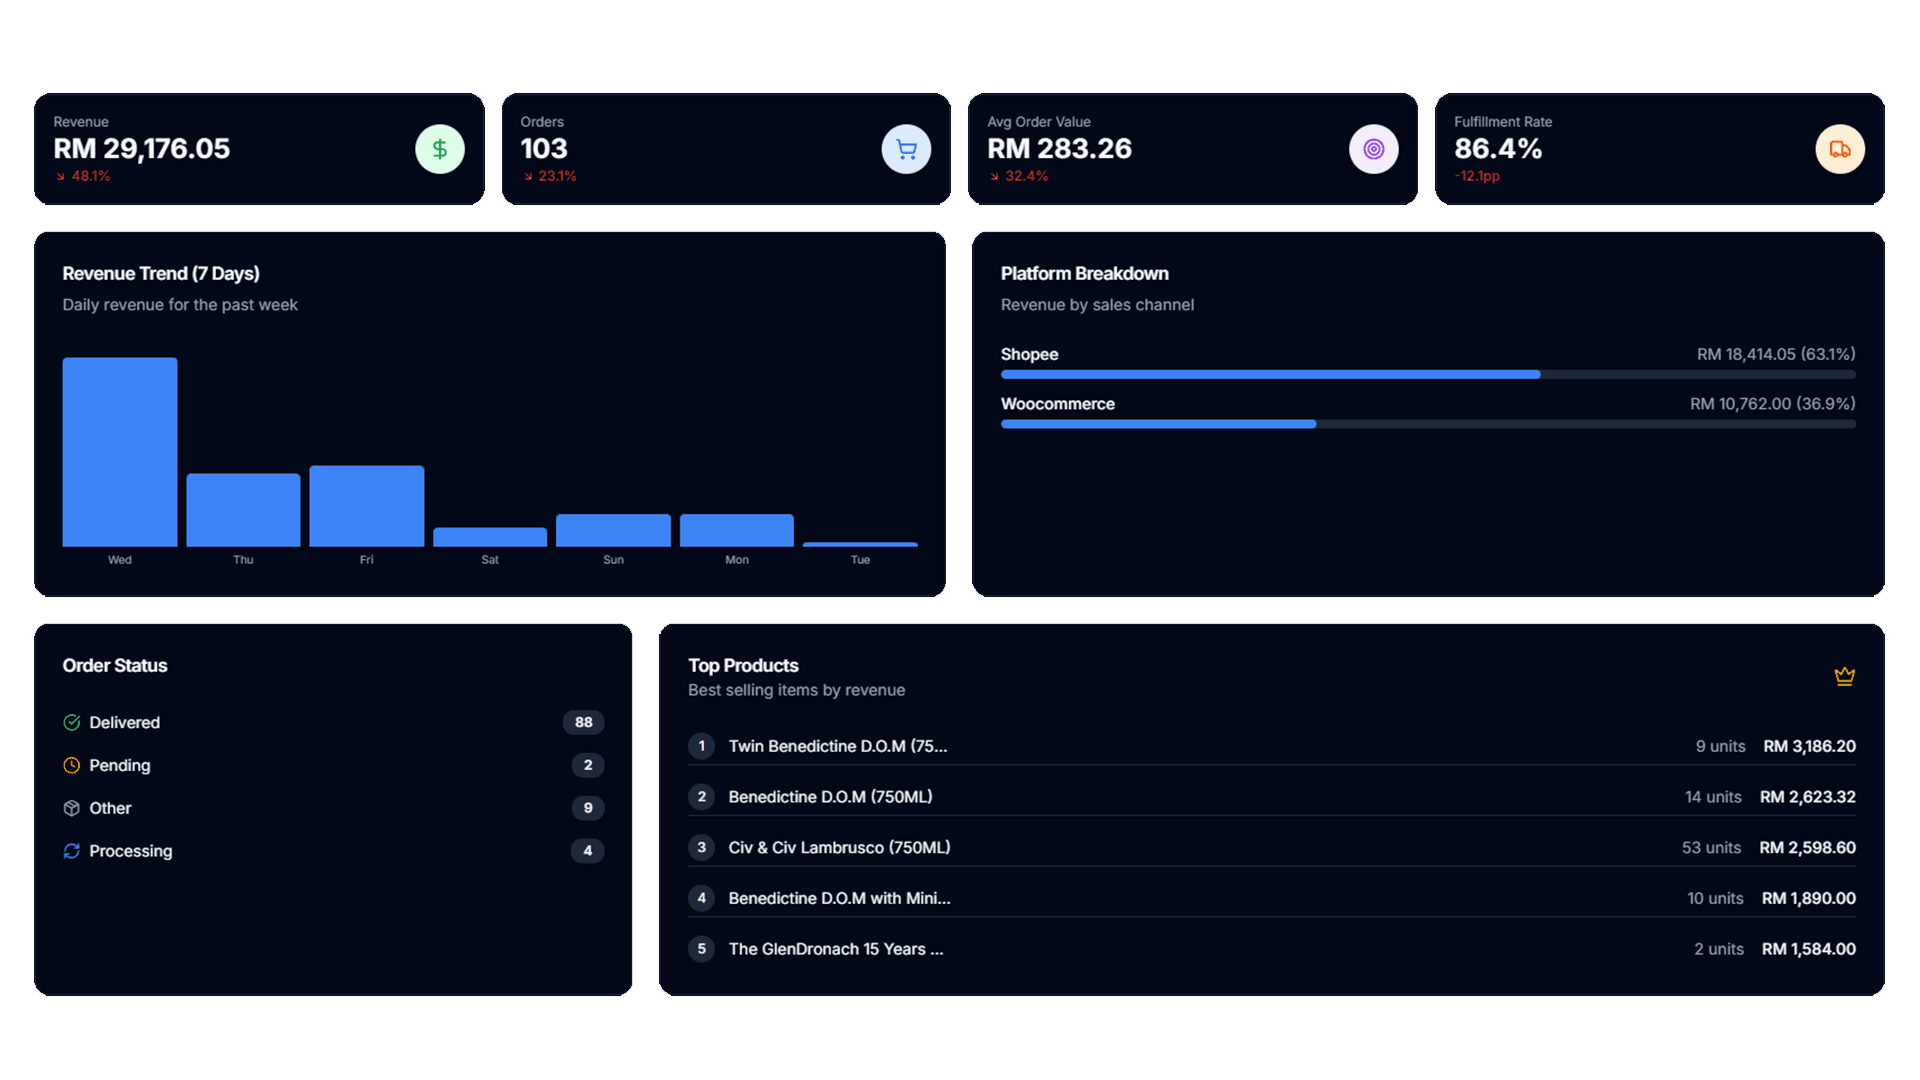The image size is (1920, 1080).
Task: Click the 53 units quantity text
Action: click(x=1712, y=847)
